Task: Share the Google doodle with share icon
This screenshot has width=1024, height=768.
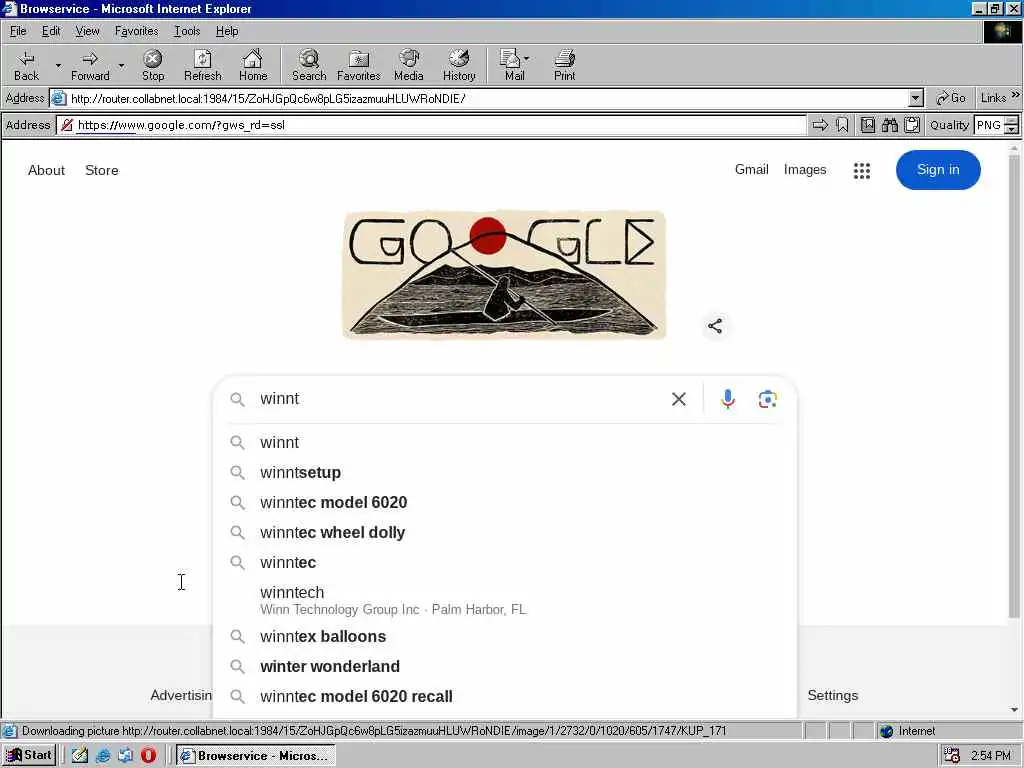Action: point(715,326)
